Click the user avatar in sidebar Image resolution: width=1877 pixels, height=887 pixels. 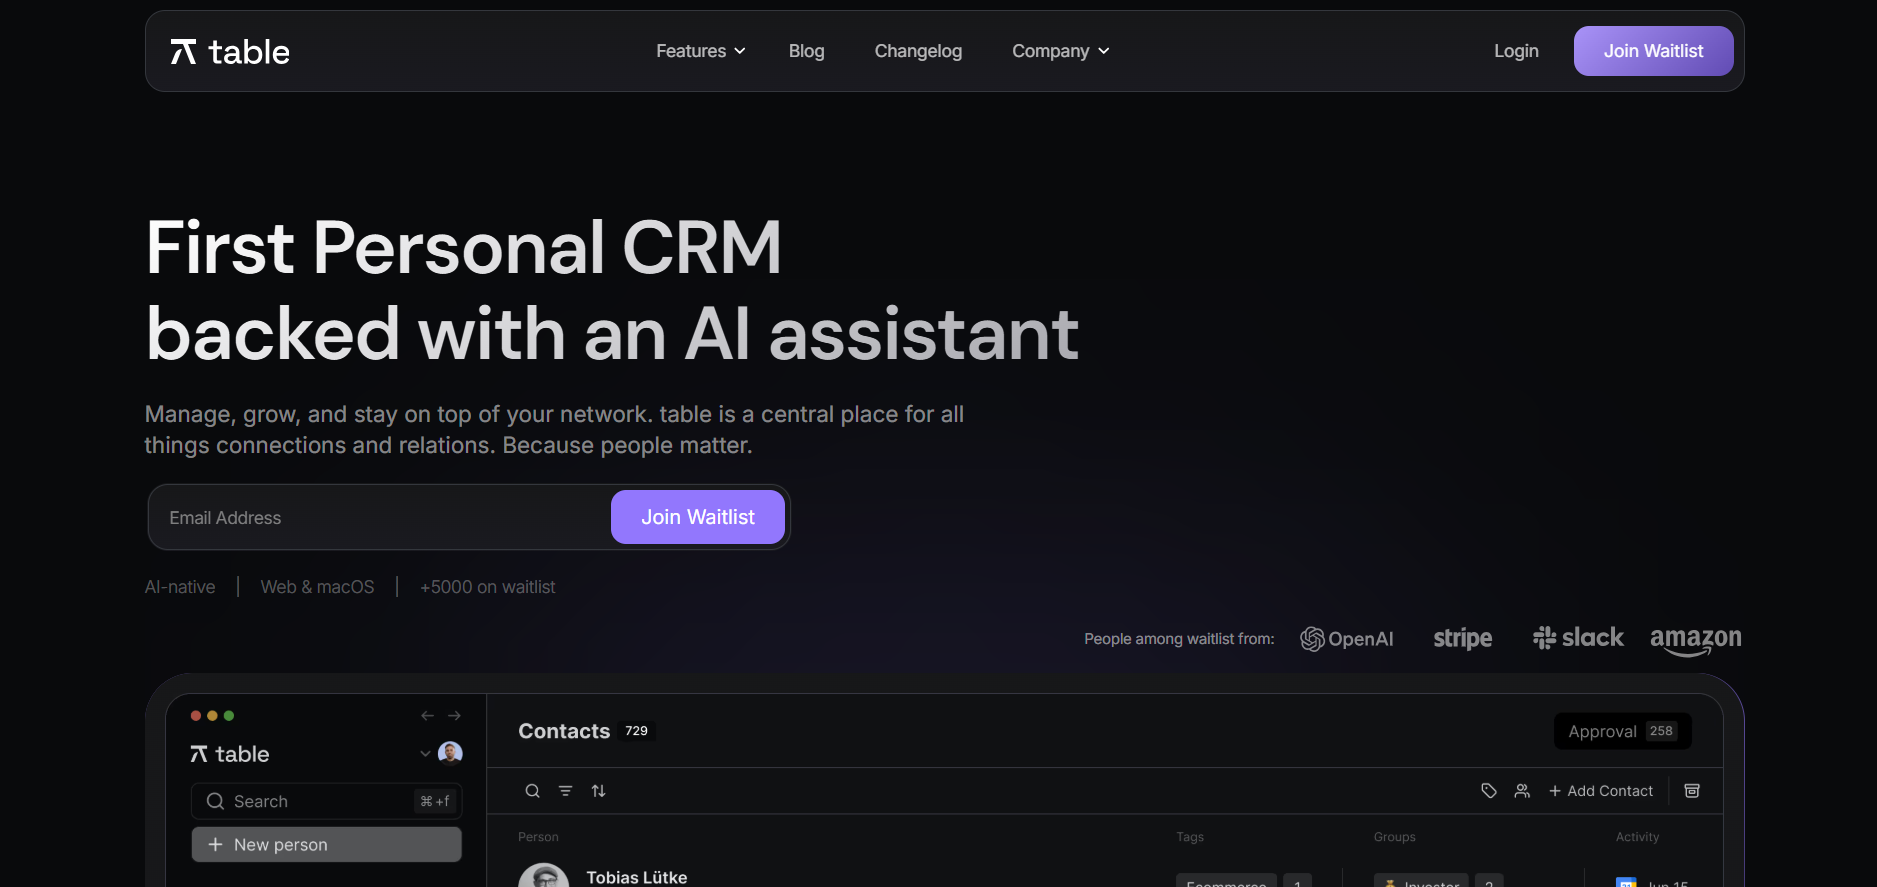click(x=451, y=753)
